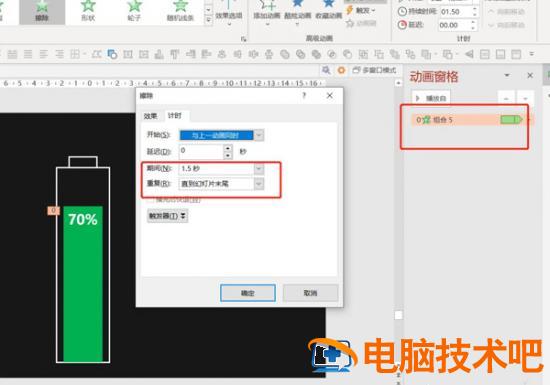The width and height of the screenshot is (550, 385).
Task: Close the 动画窗格 pane
Action: click(x=530, y=75)
